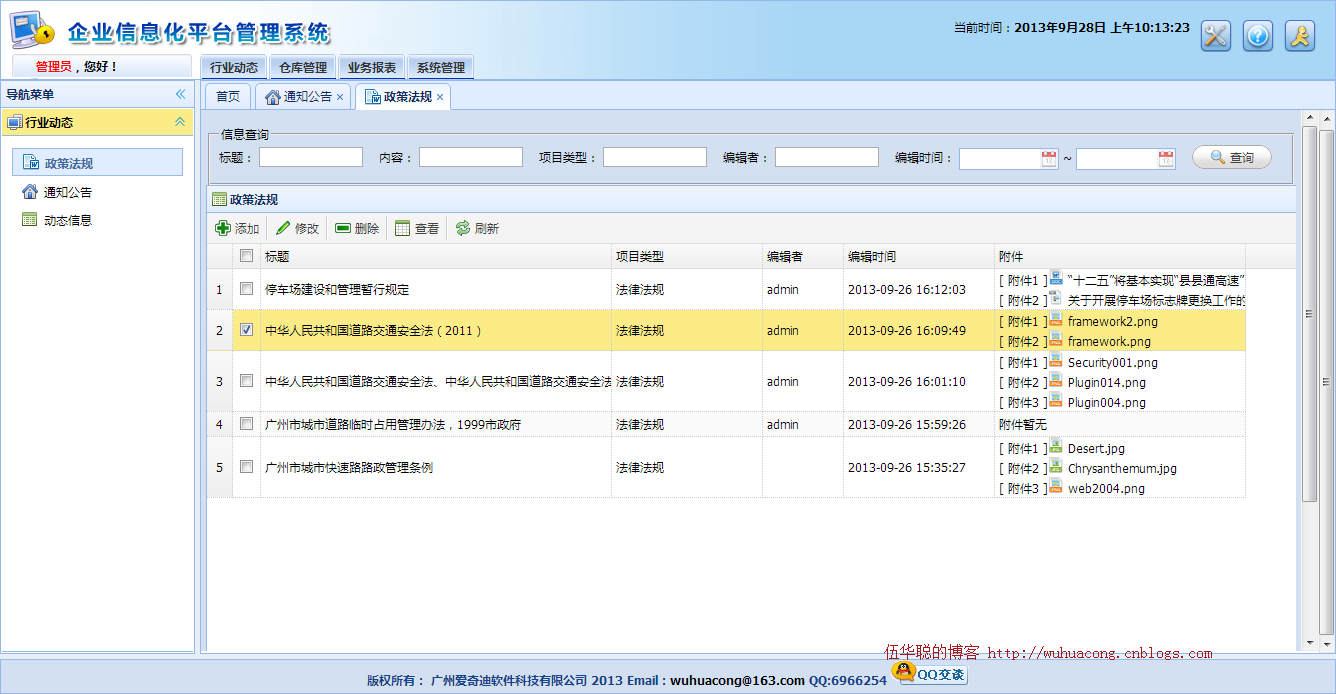This screenshot has height=694, width=1336.
Task: Sort by the 标题 column header
Action: tap(436, 256)
